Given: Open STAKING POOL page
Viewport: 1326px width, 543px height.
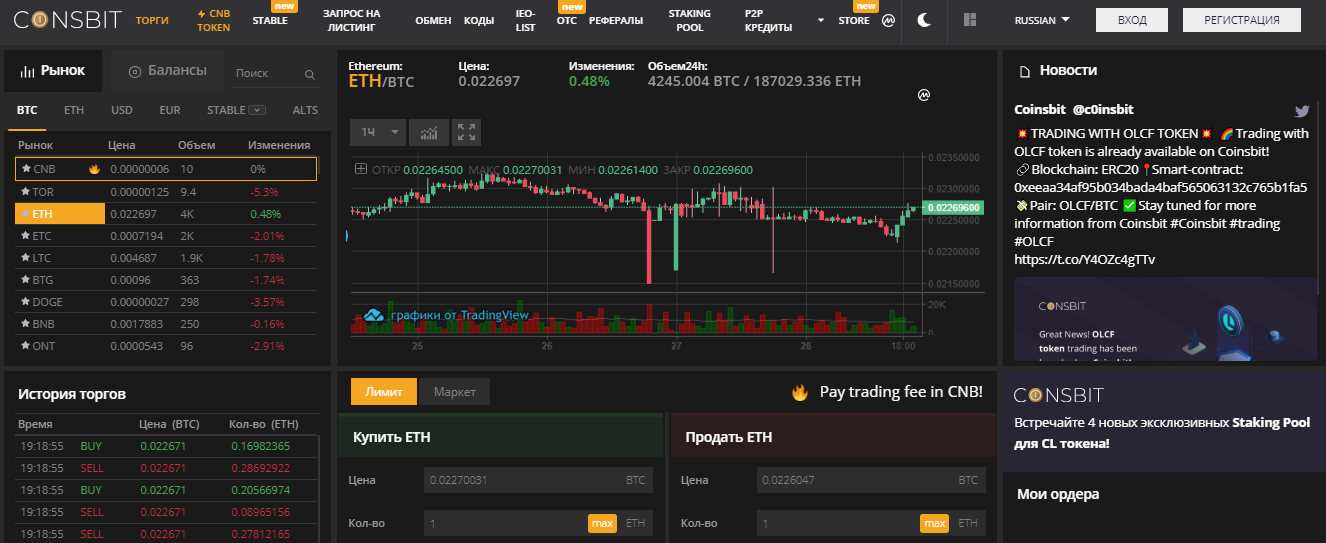Looking at the screenshot, I should (690, 20).
